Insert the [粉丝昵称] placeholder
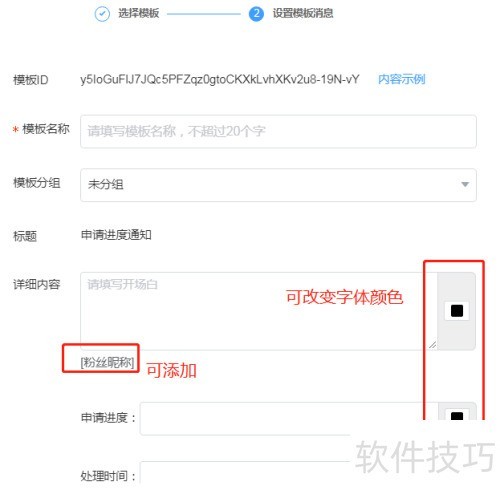The image size is (500, 494). click(107, 362)
